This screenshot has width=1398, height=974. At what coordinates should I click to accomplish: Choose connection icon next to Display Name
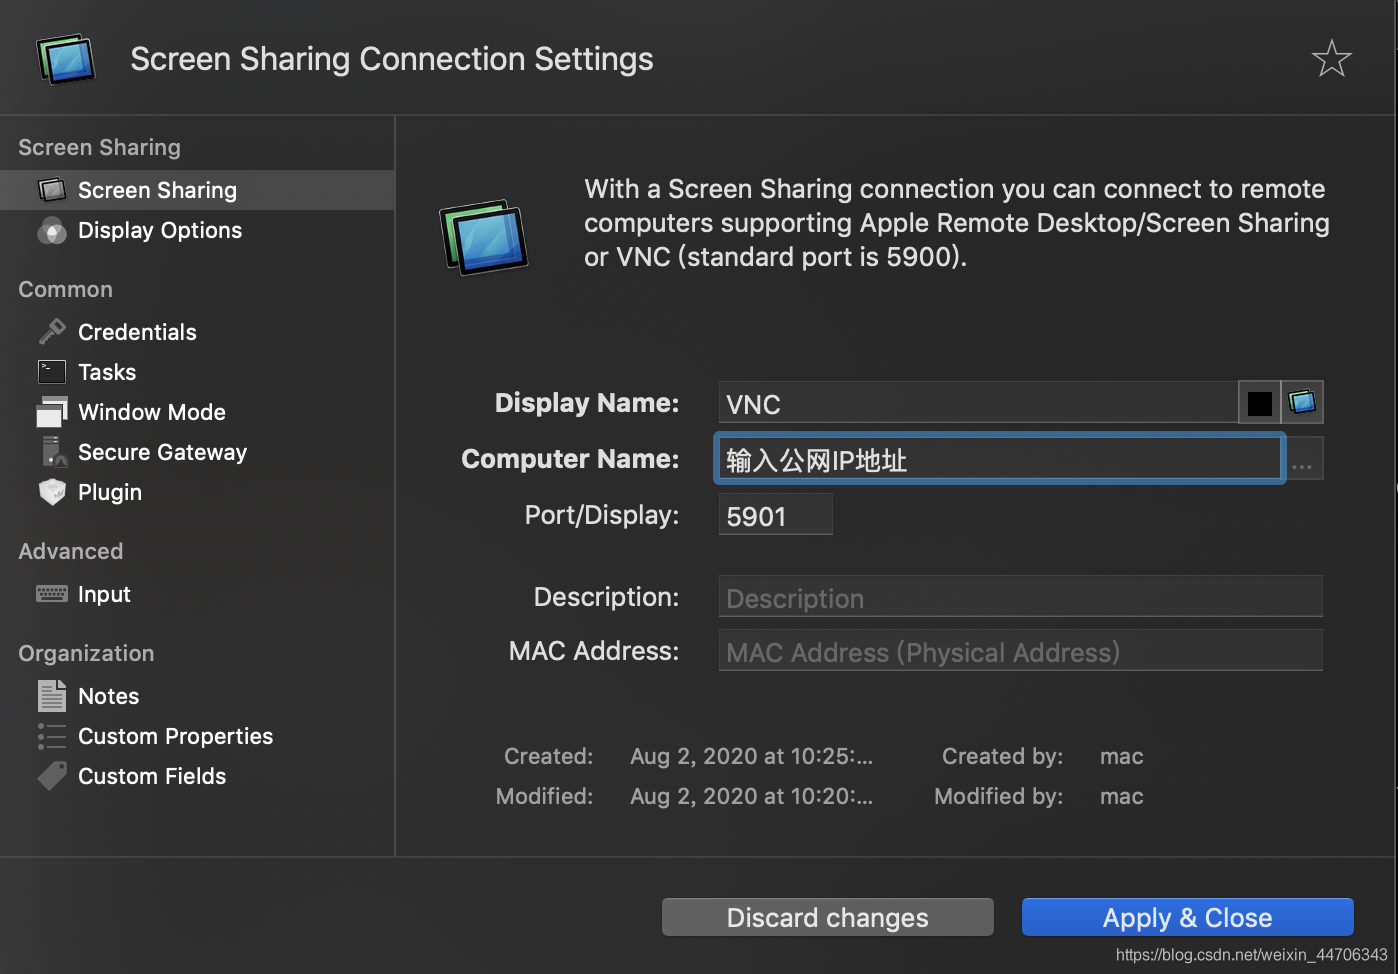tap(1303, 402)
